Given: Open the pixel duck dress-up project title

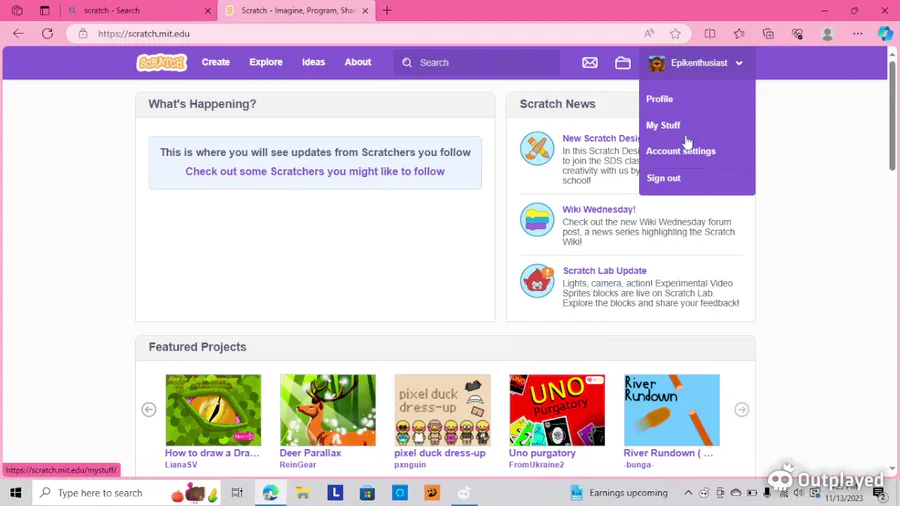Looking at the screenshot, I should point(440,453).
